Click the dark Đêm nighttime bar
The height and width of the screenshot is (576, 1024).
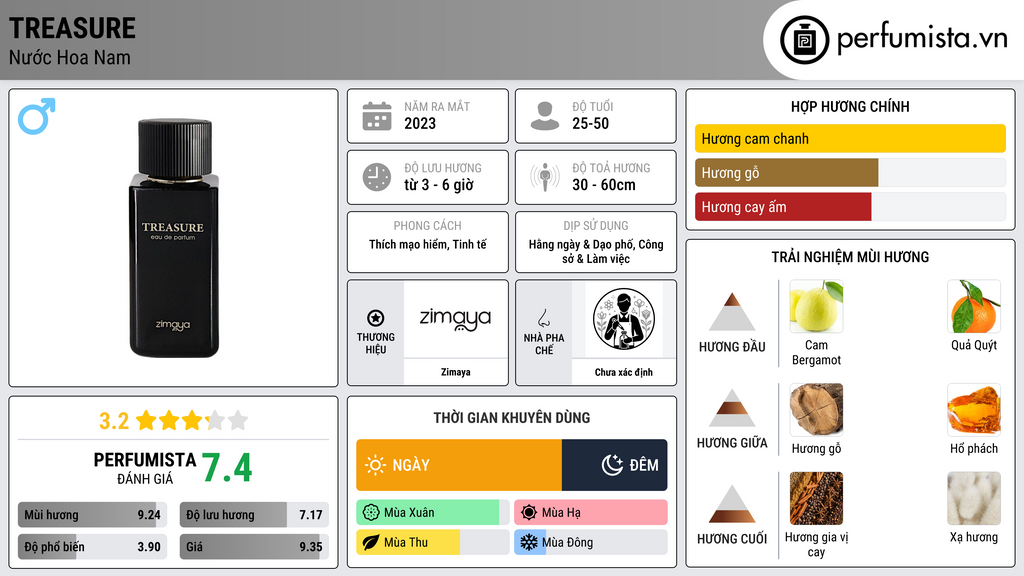pyautogui.click(x=615, y=465)
